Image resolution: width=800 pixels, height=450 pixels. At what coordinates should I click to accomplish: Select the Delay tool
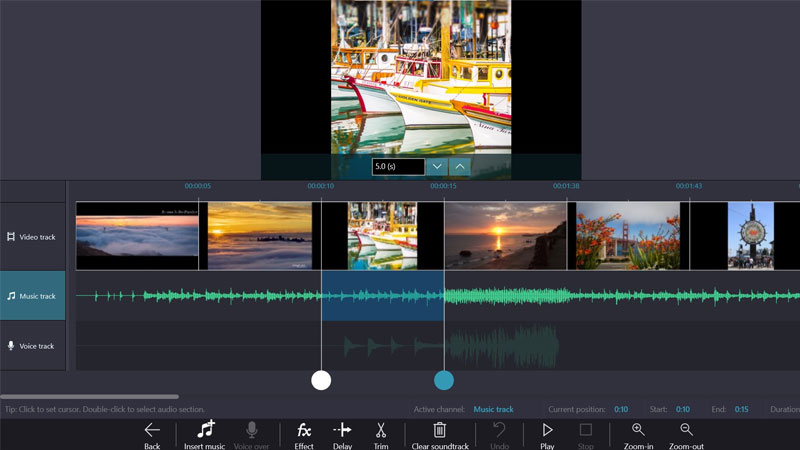coord(342,430)
